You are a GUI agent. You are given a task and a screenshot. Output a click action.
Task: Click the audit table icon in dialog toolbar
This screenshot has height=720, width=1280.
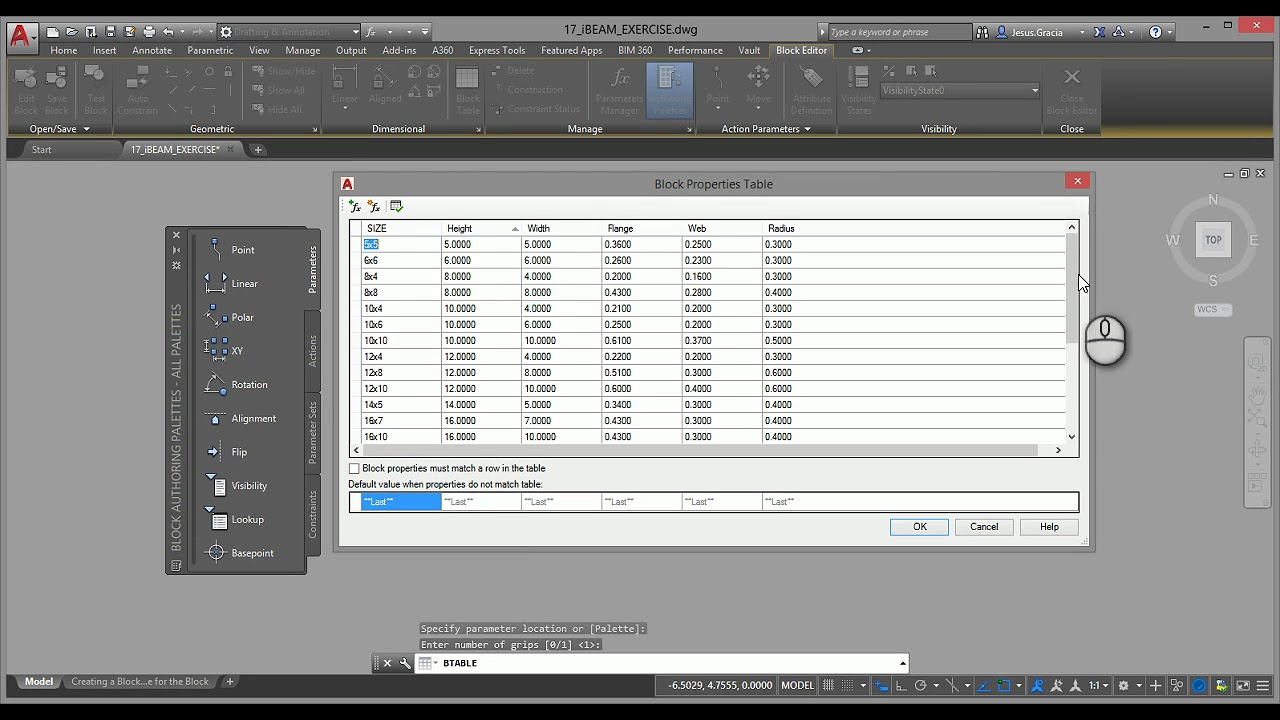pos(396,206)
